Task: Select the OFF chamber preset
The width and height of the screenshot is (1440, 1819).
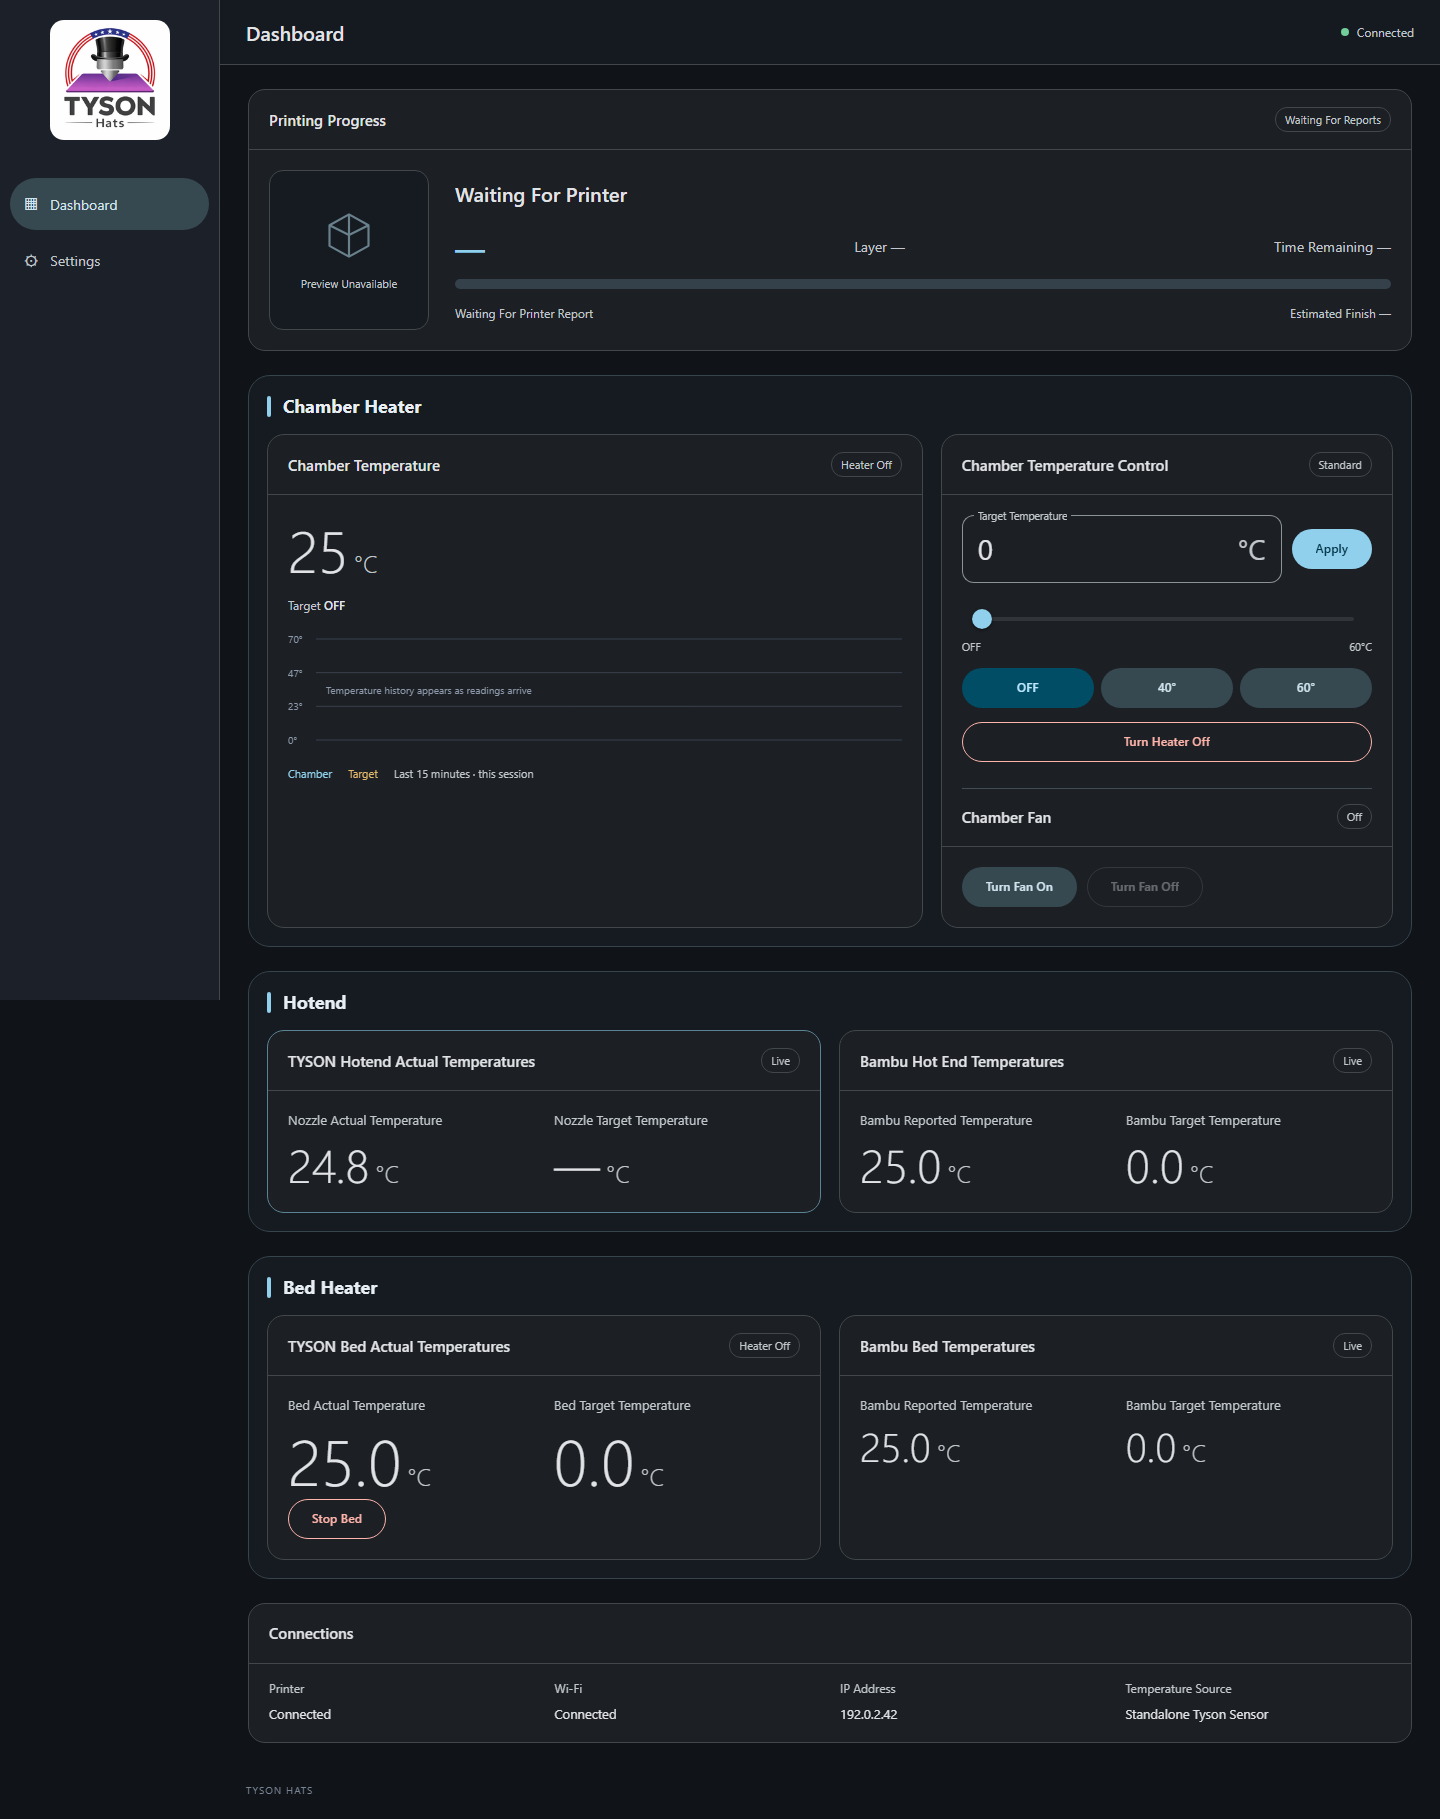Action: click(1027, 688)
